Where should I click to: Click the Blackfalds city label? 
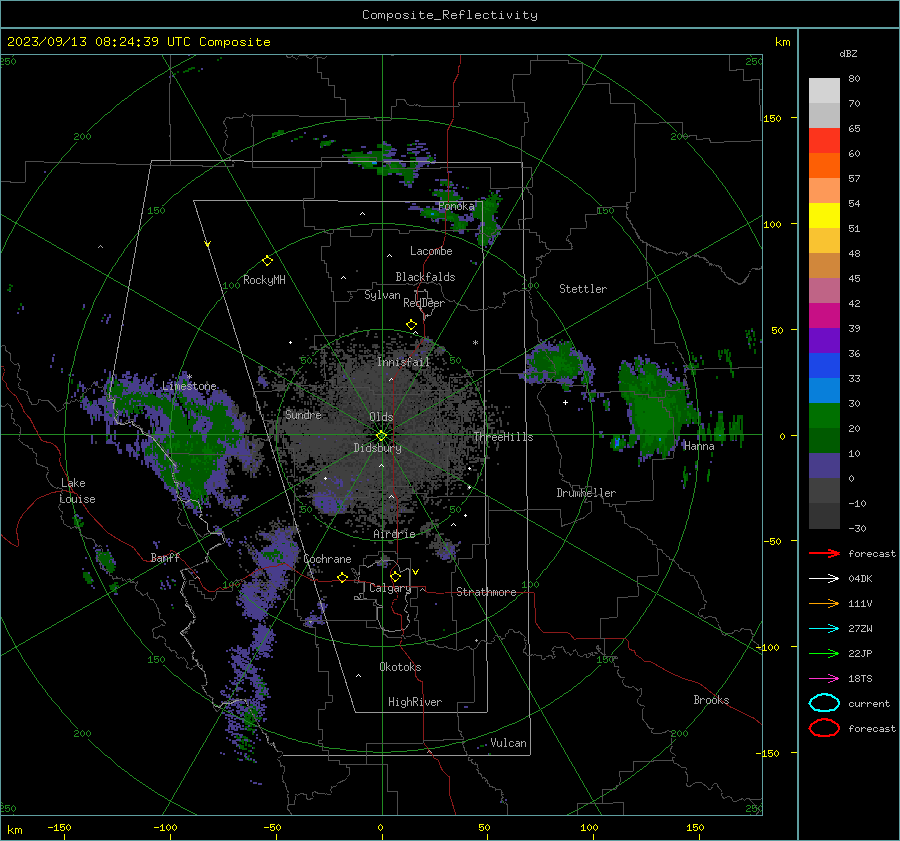[425, 277]
